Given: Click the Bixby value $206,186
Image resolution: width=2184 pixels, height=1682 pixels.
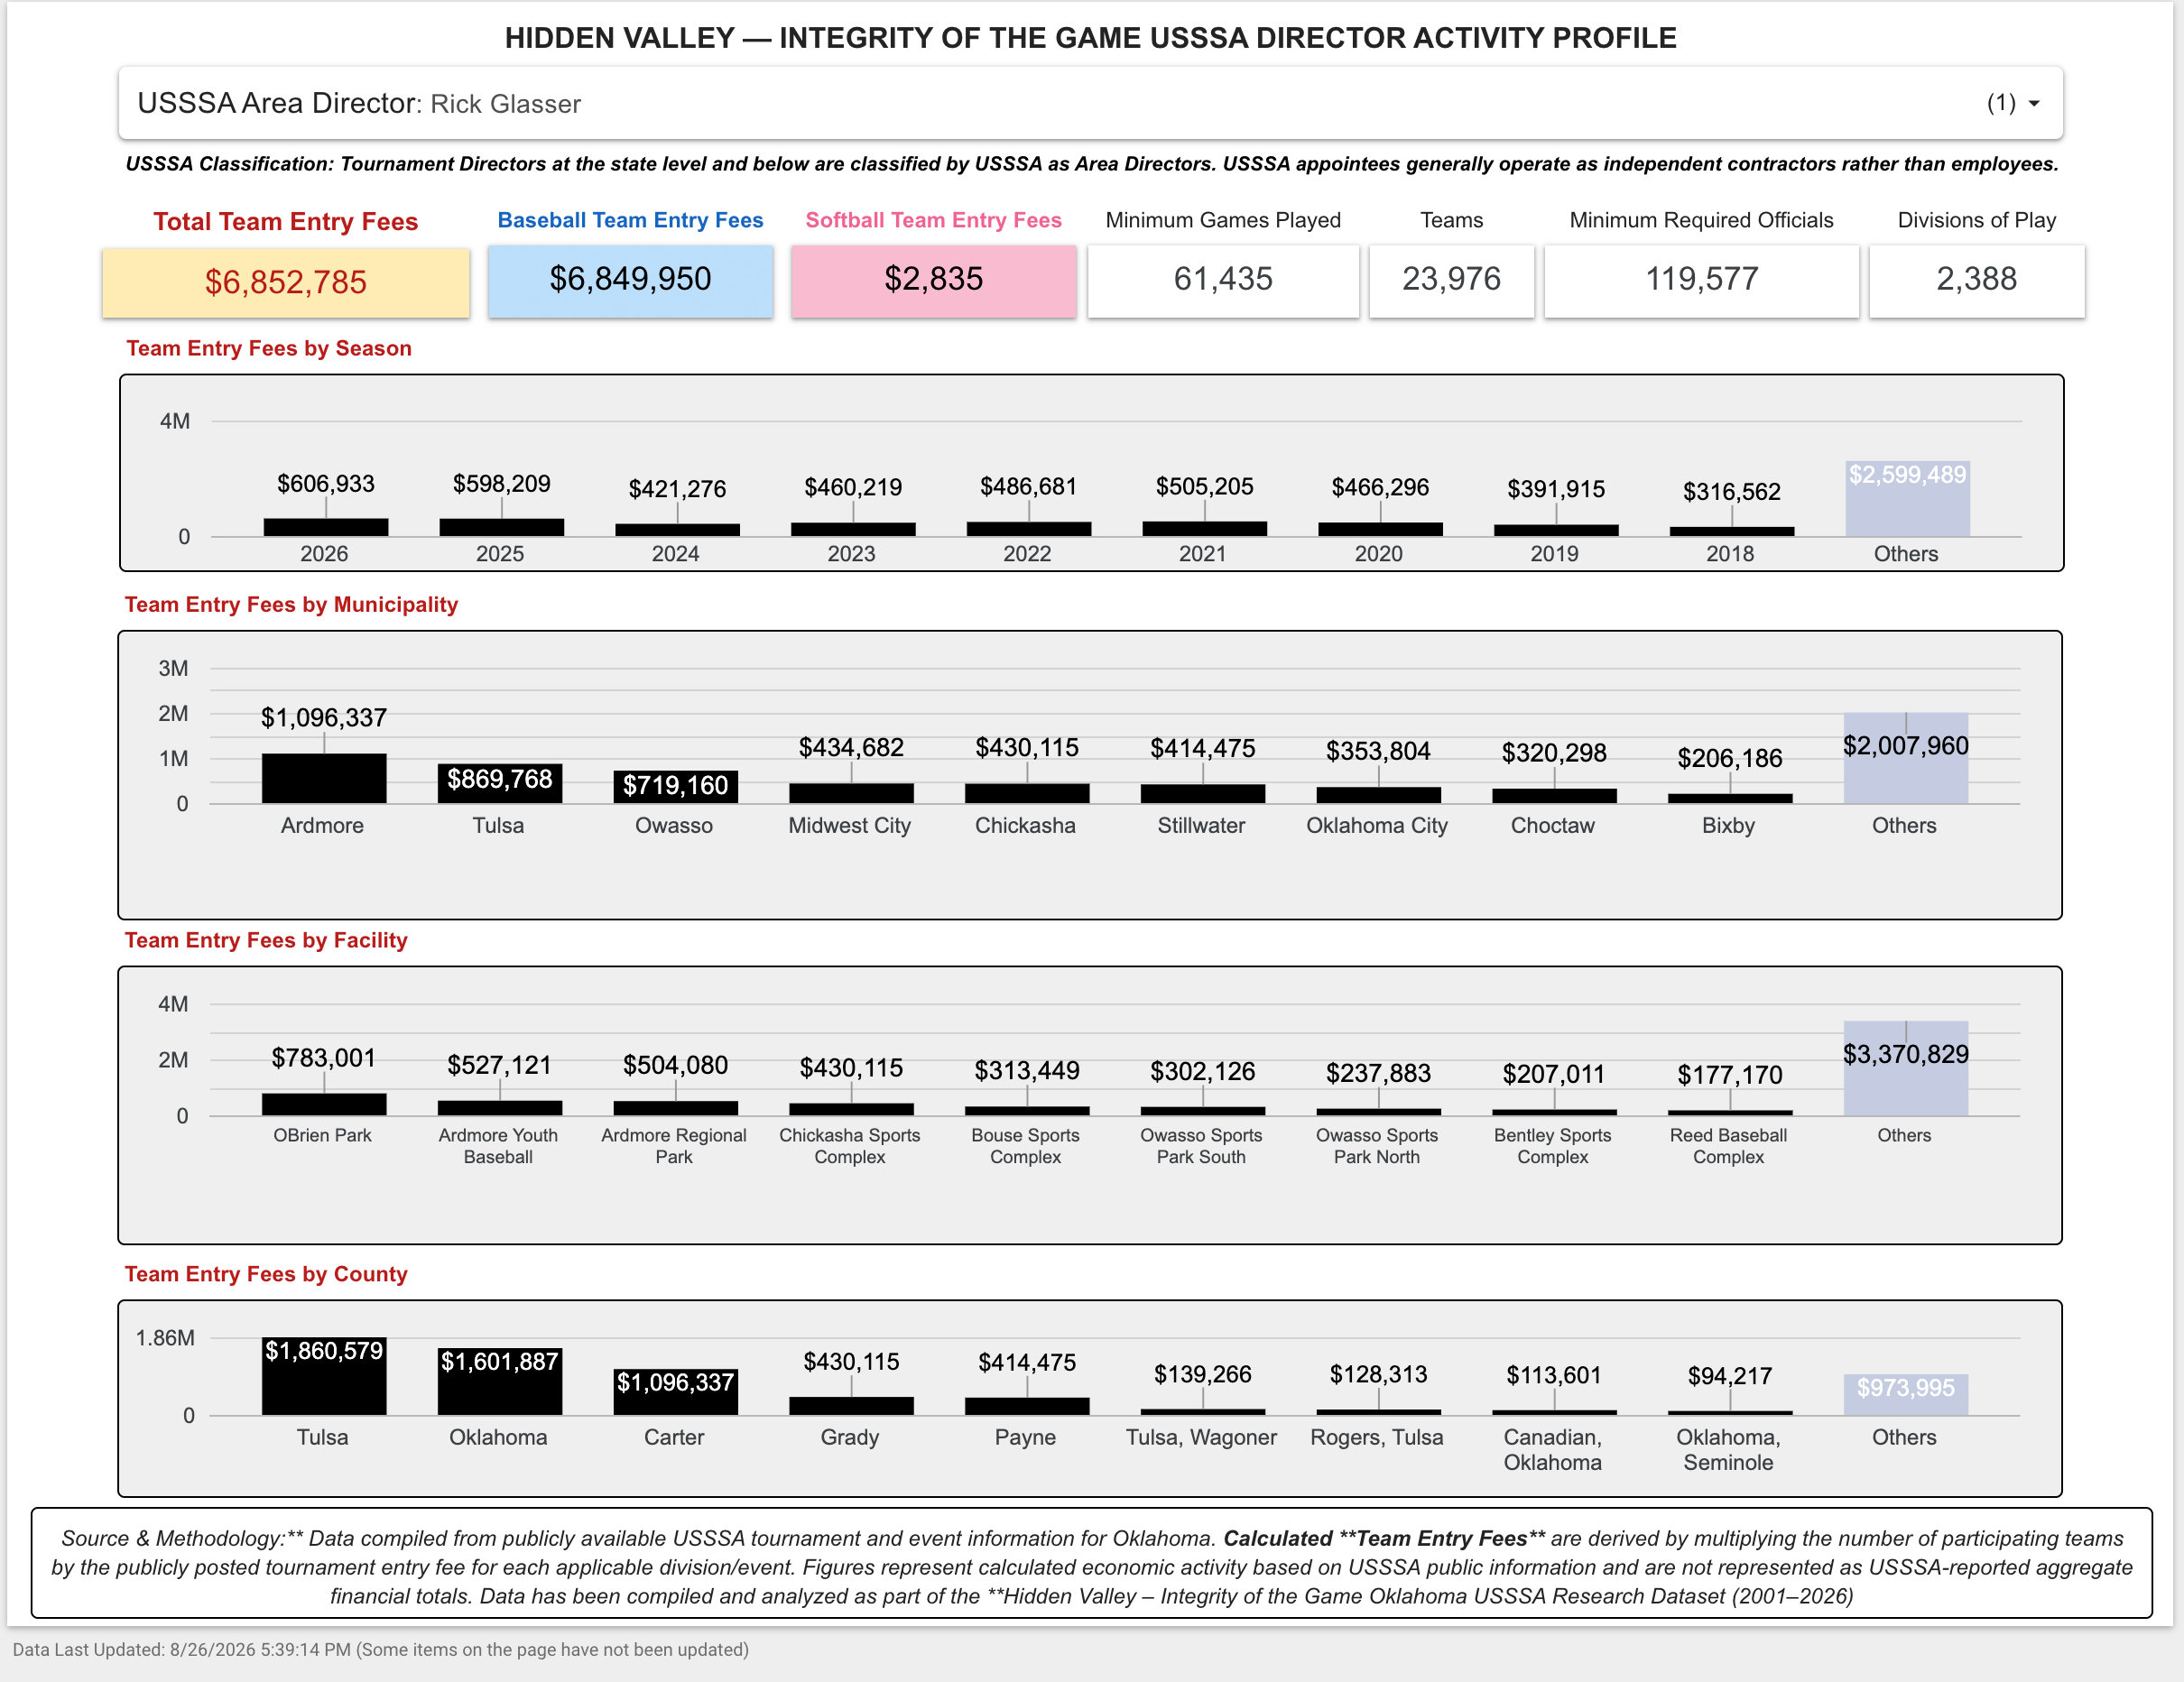Looking at the screenshot, I should [1730, 758].
